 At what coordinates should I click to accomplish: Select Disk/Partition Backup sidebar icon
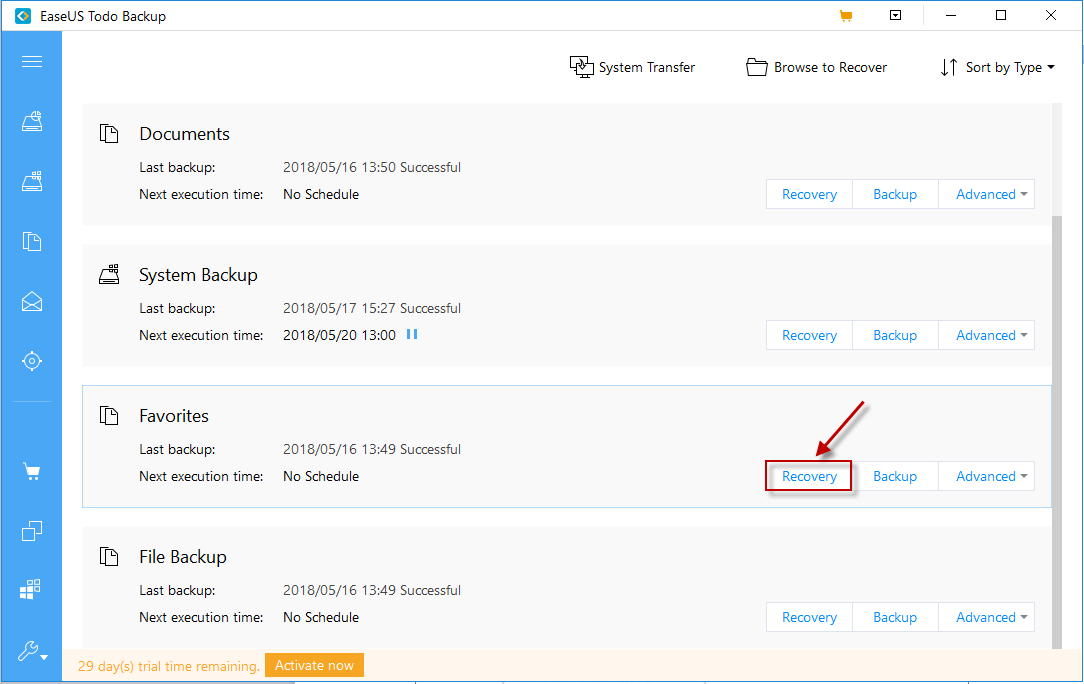click(32, 121)
